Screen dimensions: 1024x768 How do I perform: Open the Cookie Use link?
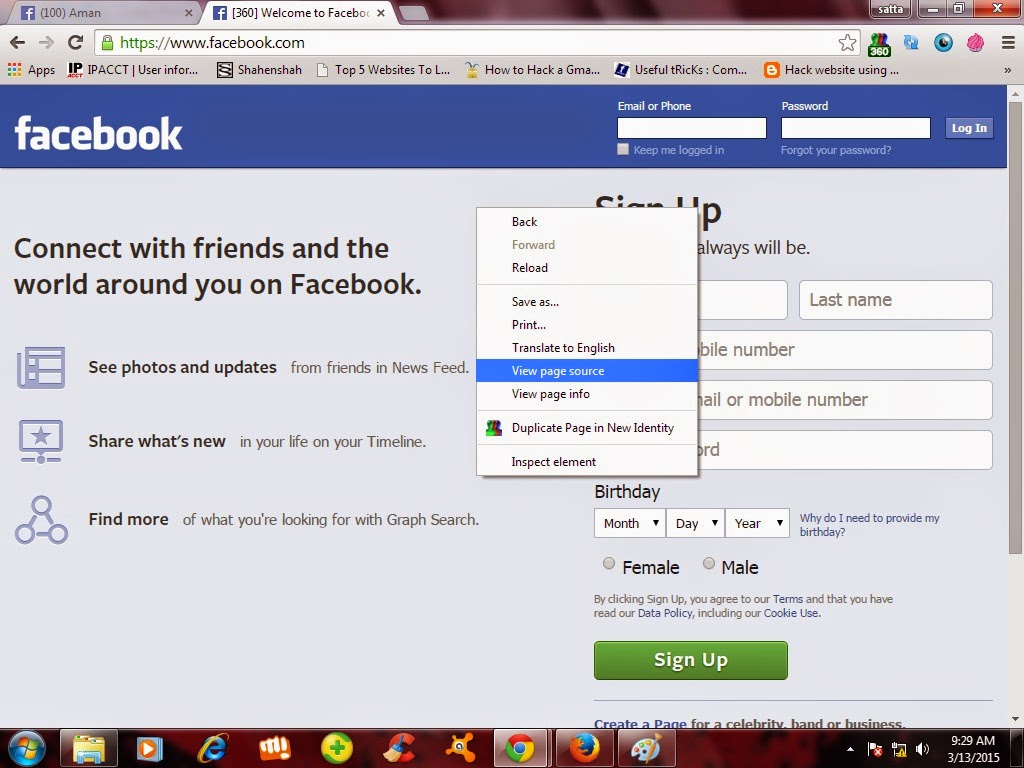791,613
